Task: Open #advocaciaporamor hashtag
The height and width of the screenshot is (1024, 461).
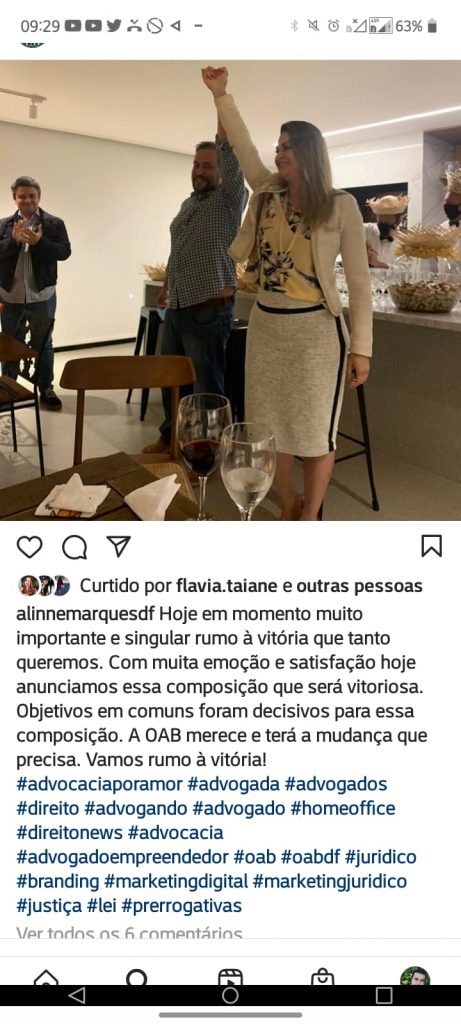Action: point(99,784)
